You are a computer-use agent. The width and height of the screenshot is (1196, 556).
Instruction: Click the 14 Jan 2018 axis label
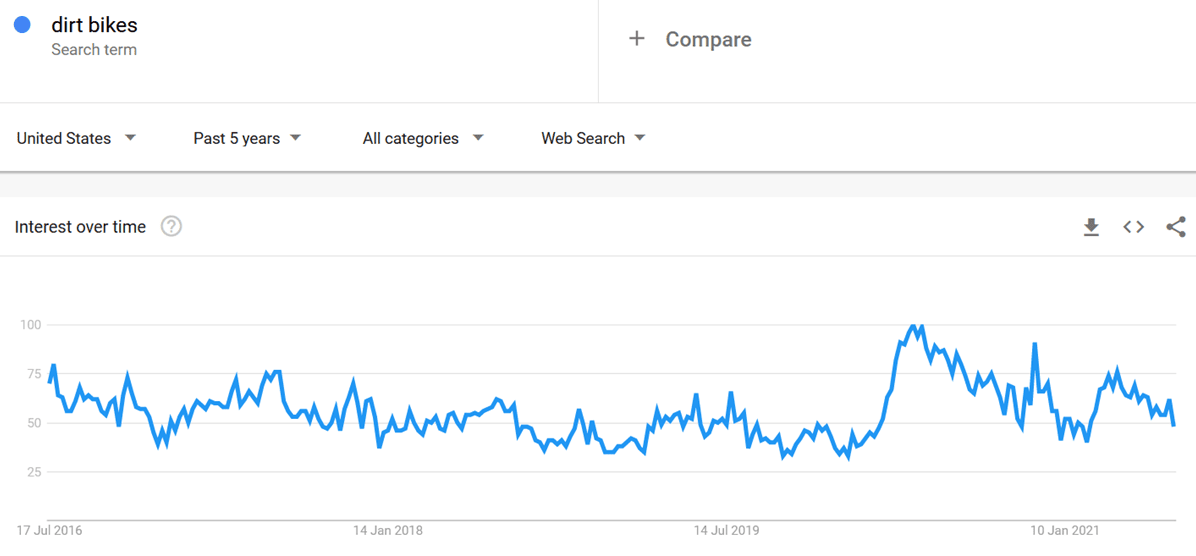pyautogui.click(x=388, y=529)
